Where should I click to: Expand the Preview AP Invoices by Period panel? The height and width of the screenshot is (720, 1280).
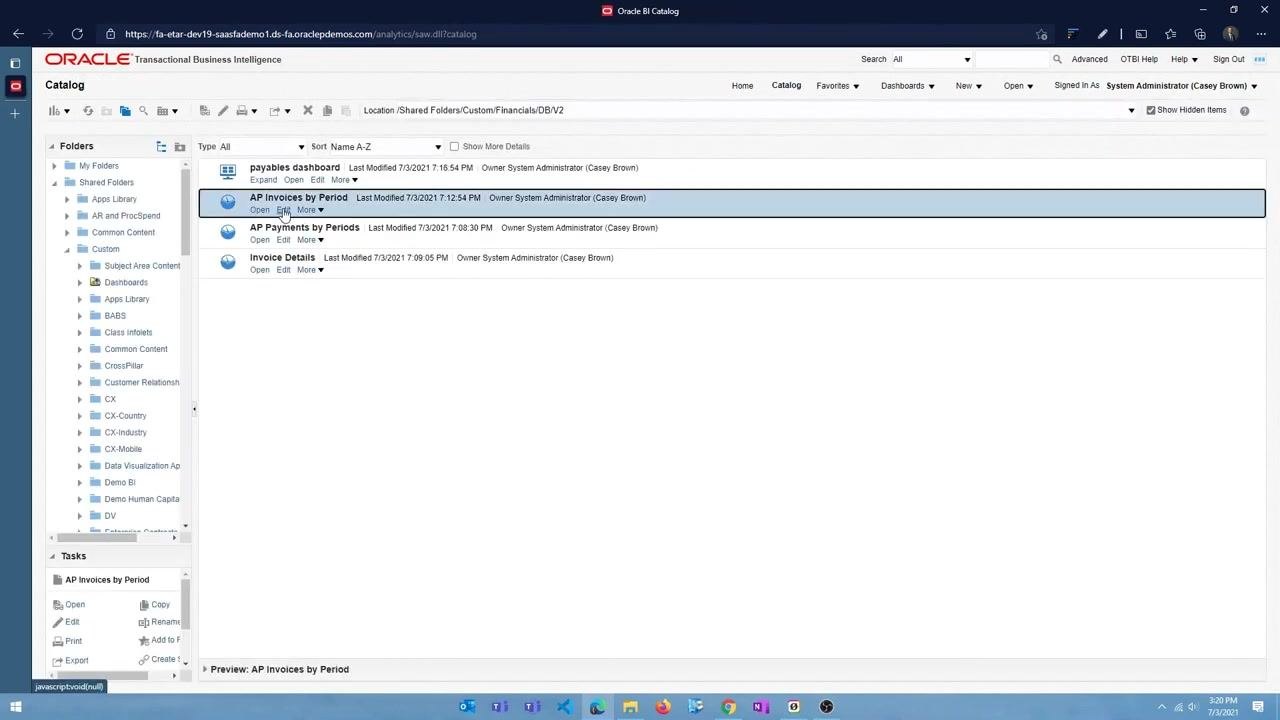point(205,669)
